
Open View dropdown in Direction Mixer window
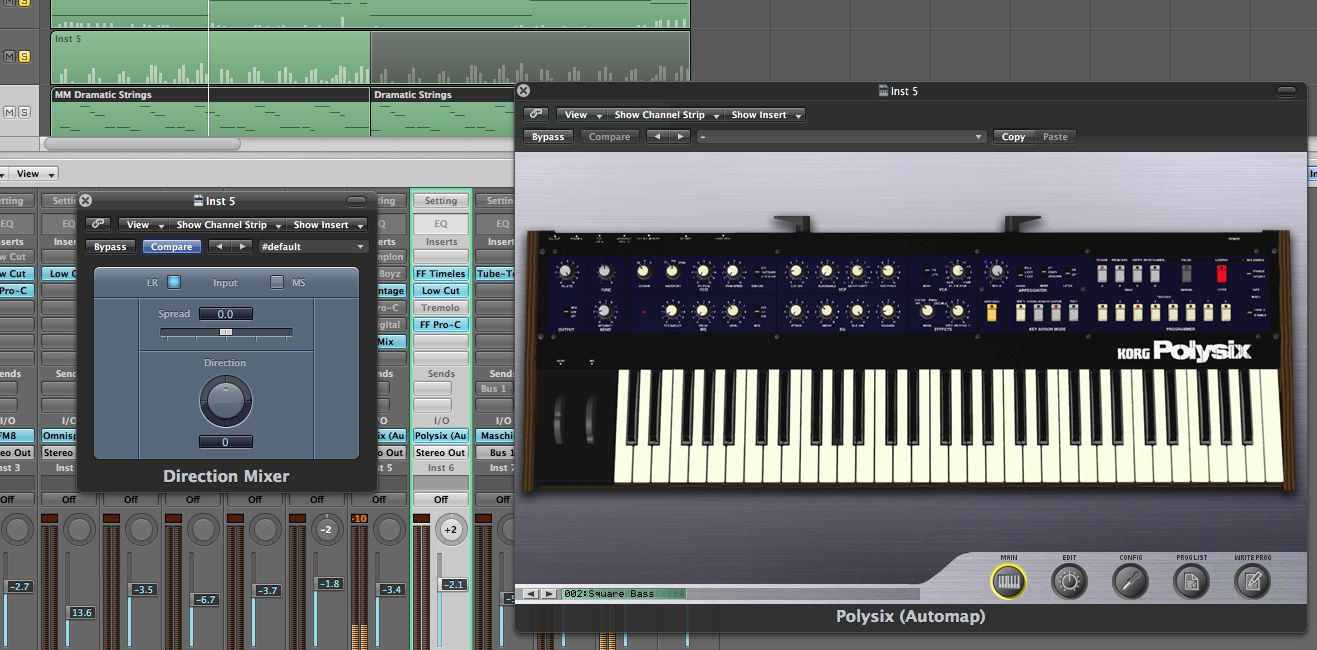click(144, 225)
